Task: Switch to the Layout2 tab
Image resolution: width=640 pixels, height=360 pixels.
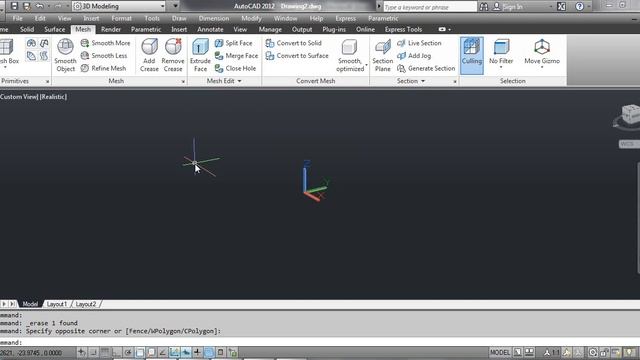Action: pyautogui.click(x=86, y=304)
